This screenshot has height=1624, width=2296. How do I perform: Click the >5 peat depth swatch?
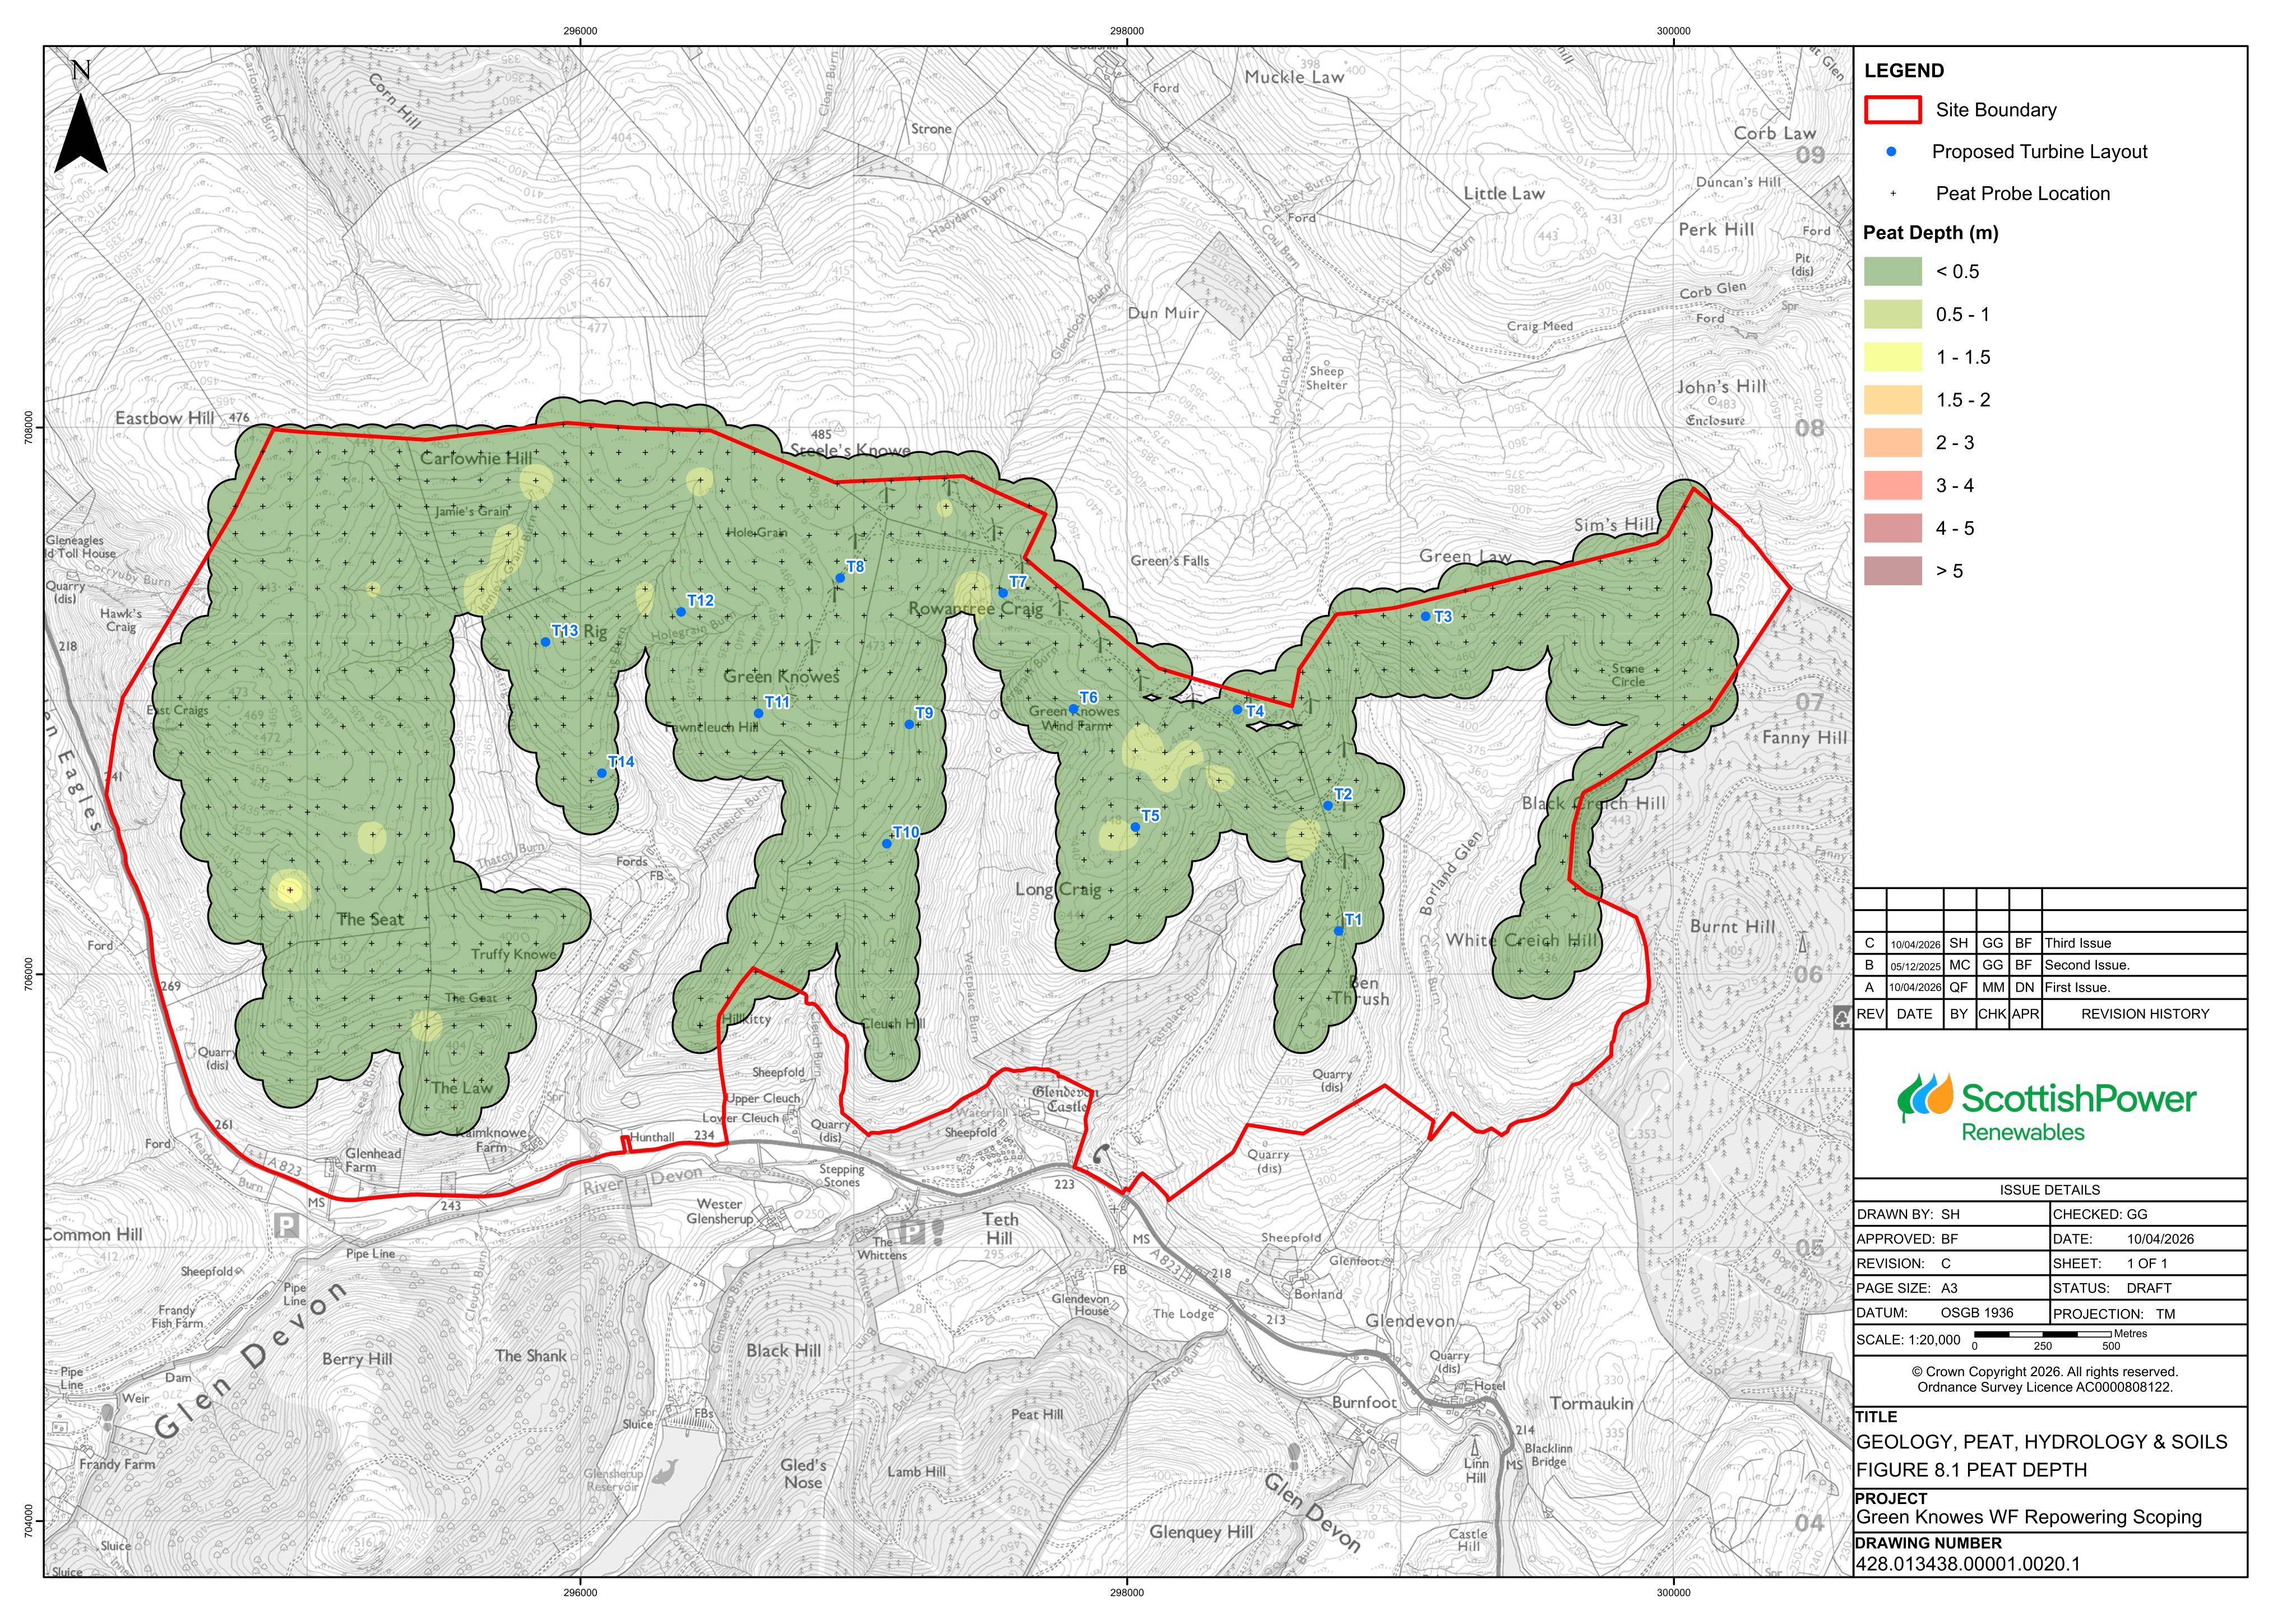click(x=1892, y=571)
